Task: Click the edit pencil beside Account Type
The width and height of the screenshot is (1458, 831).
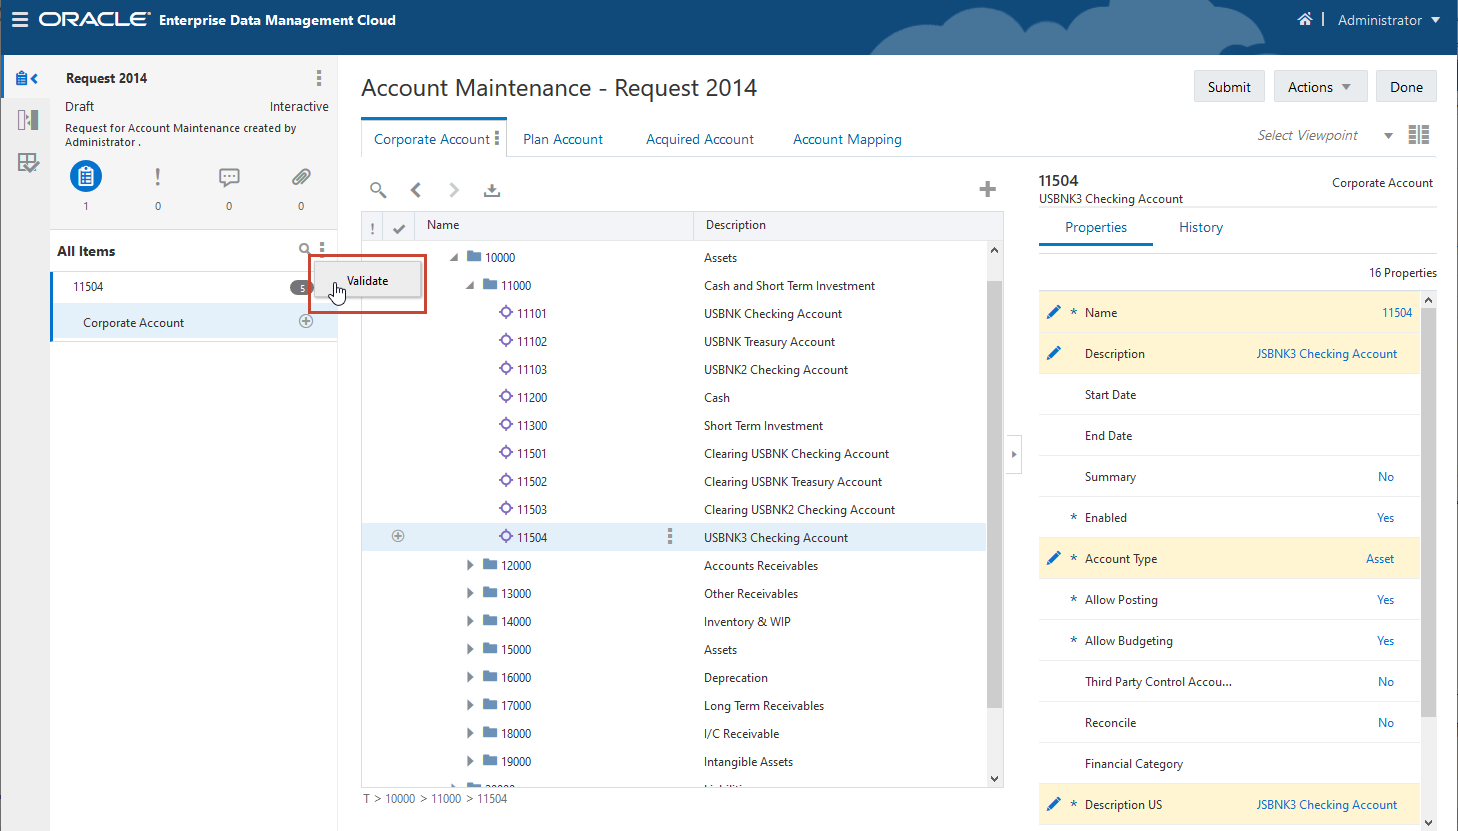Action: [x=1053, y=558]
